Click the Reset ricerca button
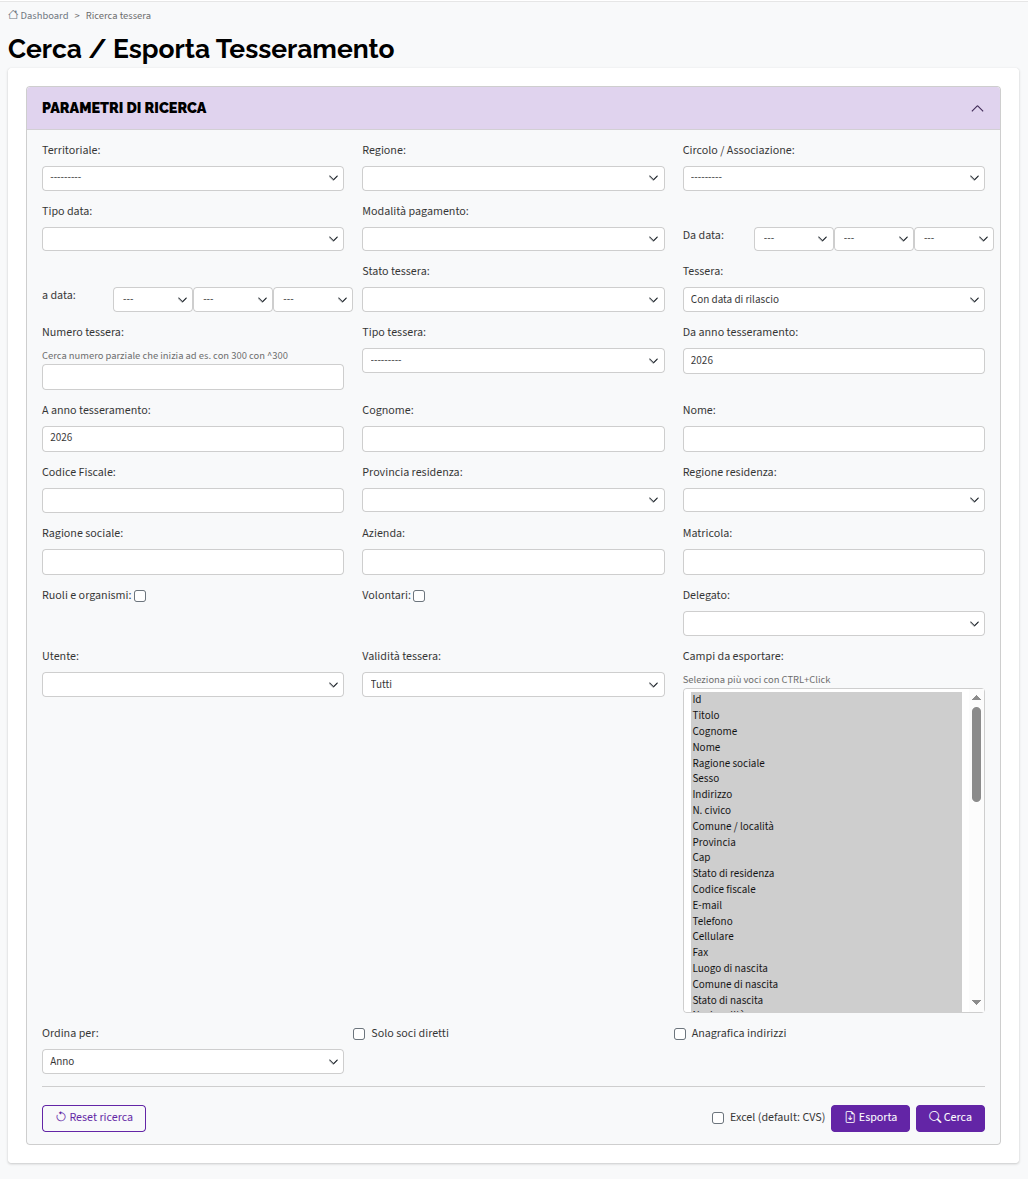The height and width of the screenshot is (1179, 1028). pyautogui.click(x=94, y=1118)
